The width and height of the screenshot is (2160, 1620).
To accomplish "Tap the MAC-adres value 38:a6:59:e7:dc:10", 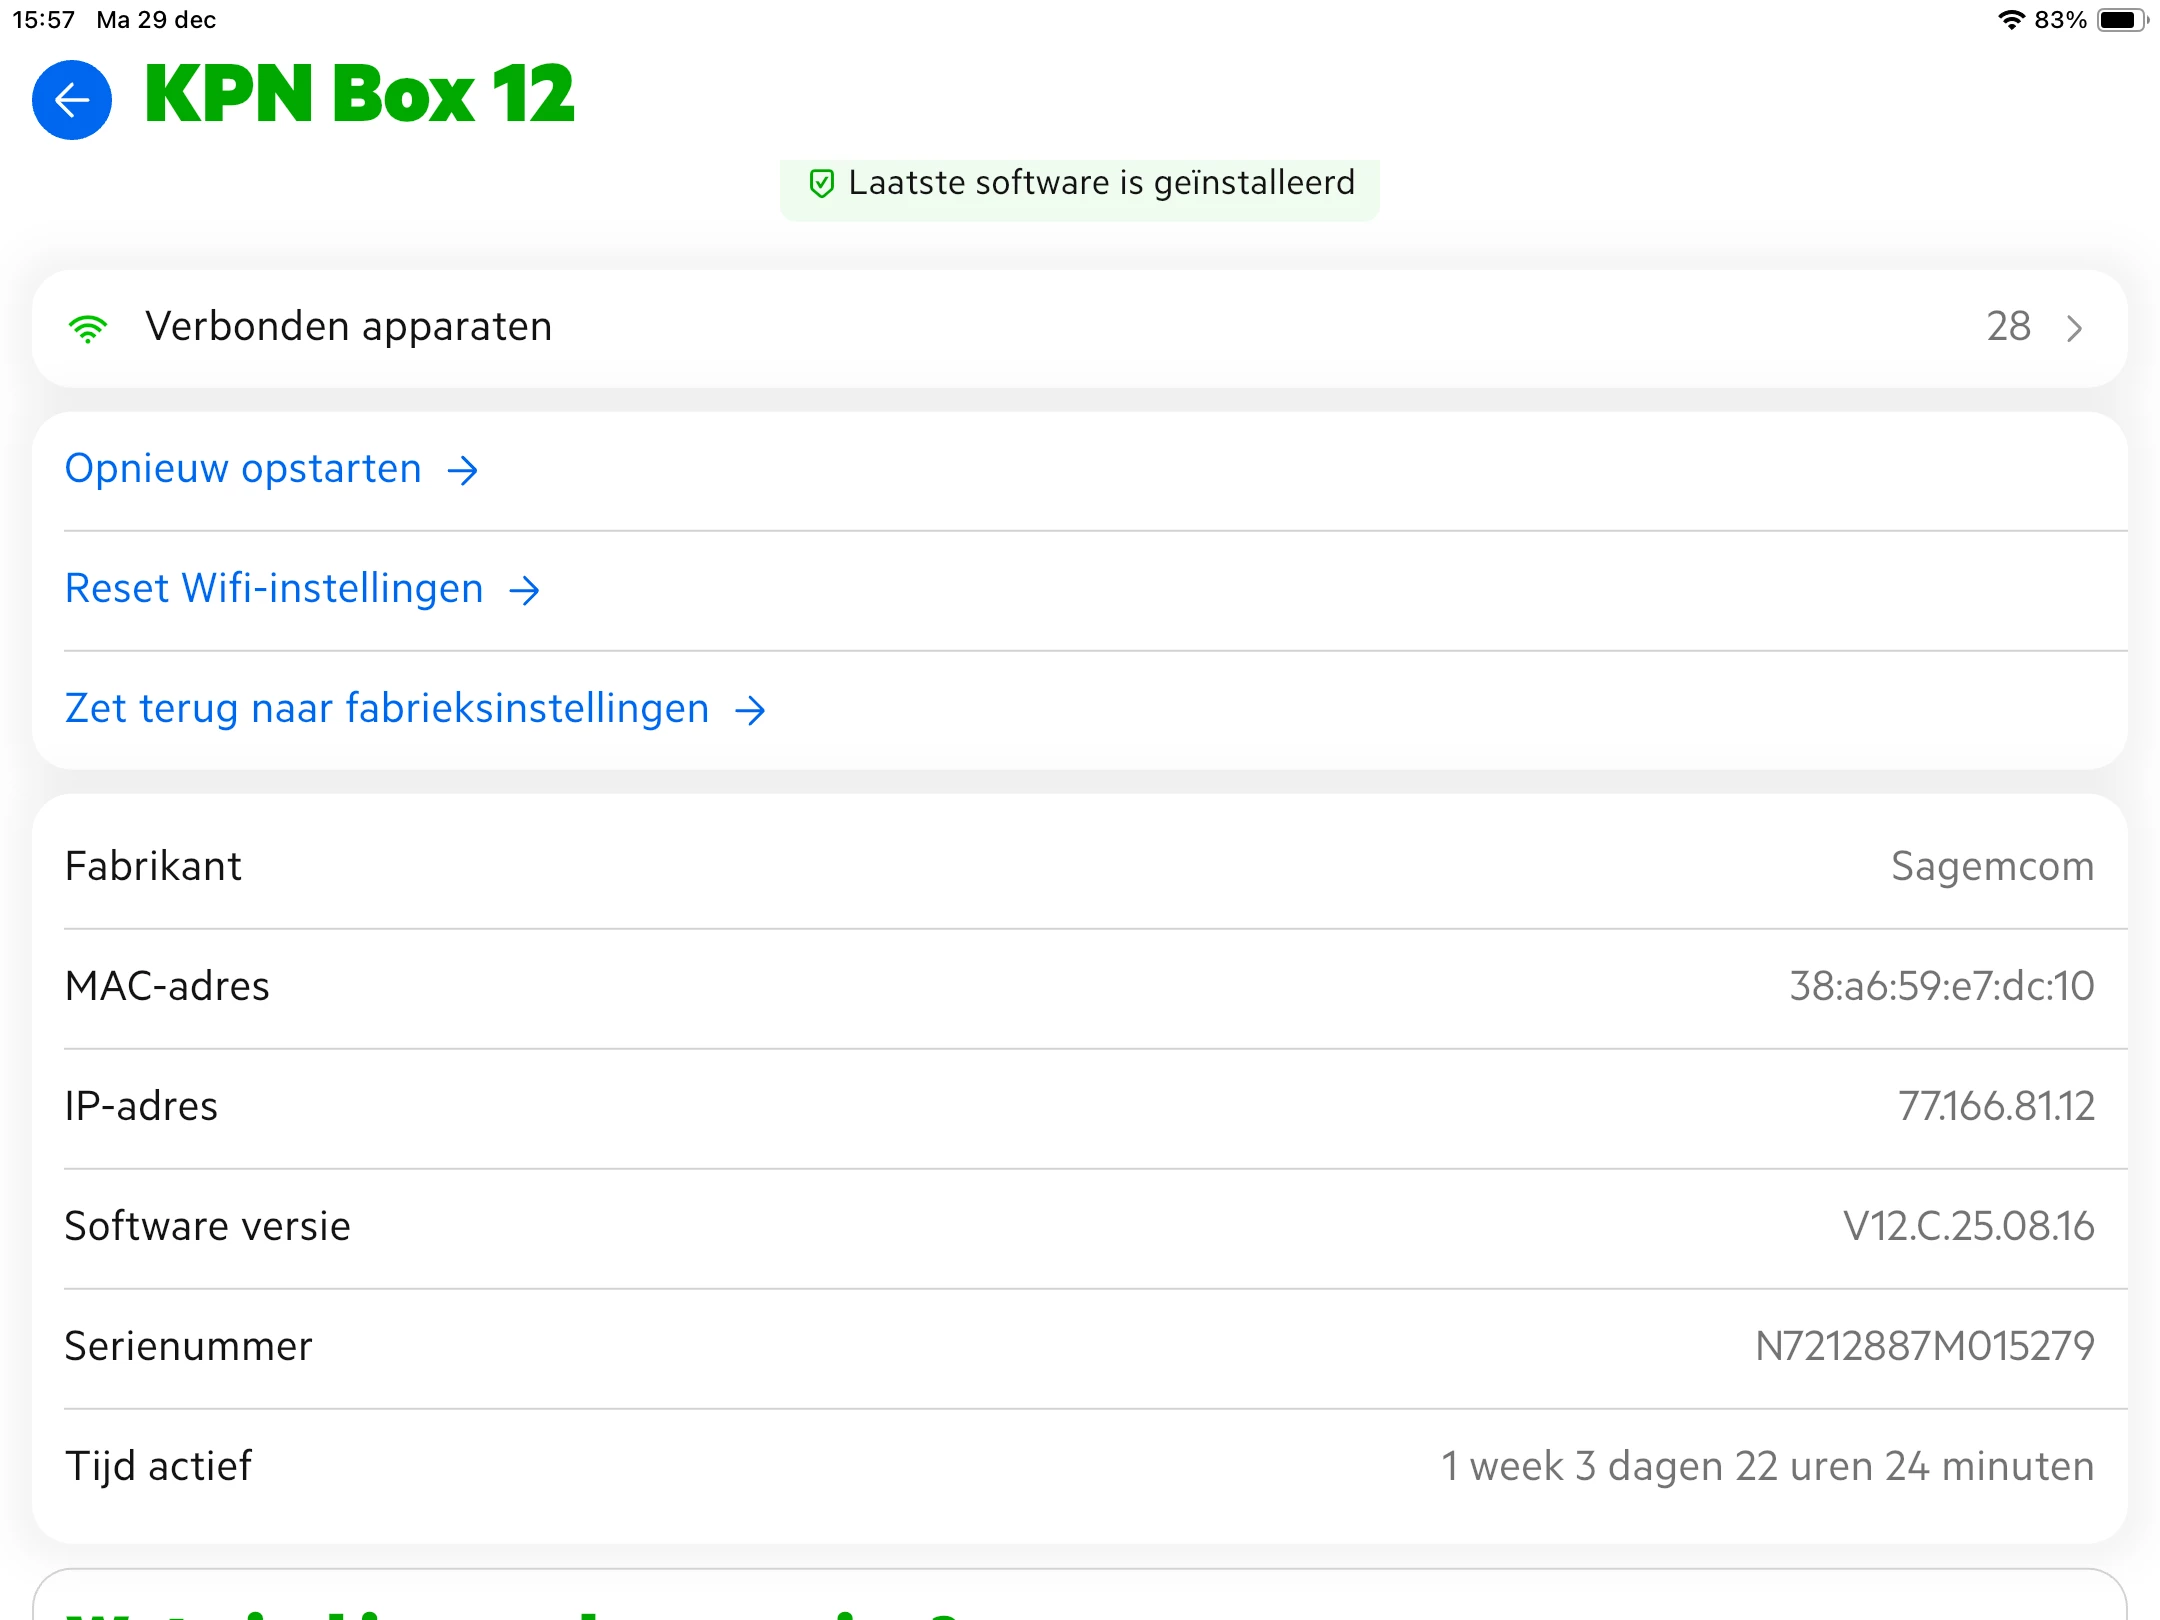I will (1941, 987).
